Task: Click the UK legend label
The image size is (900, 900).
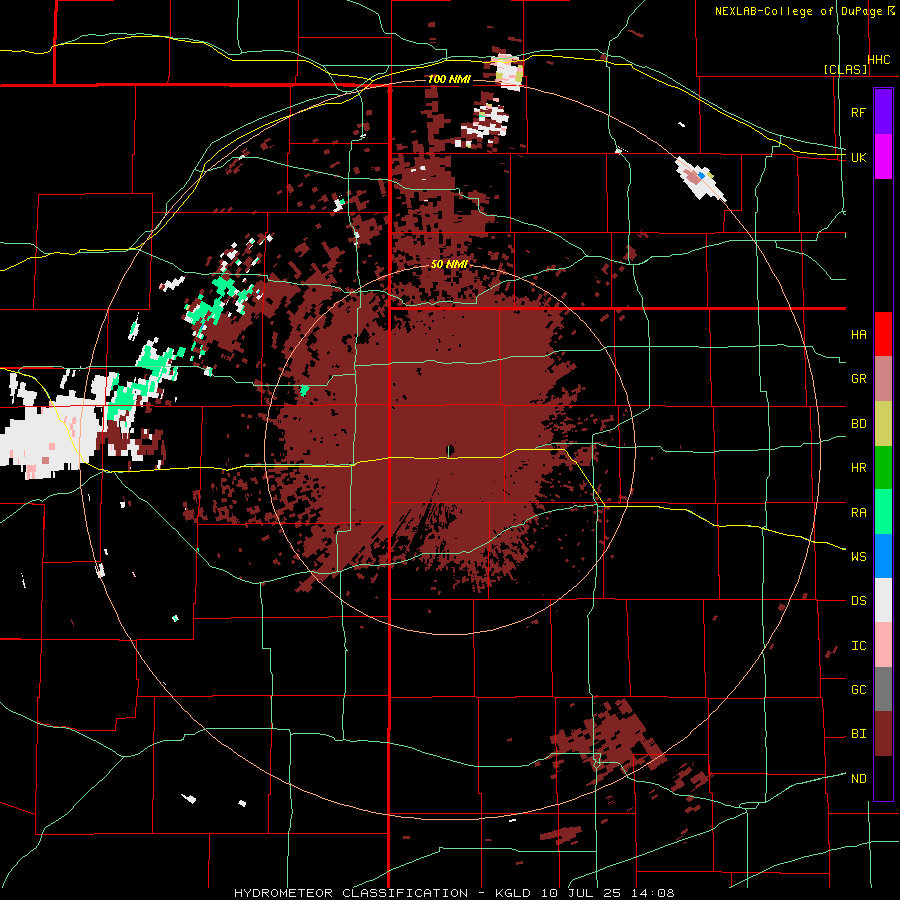Action: 858,157
